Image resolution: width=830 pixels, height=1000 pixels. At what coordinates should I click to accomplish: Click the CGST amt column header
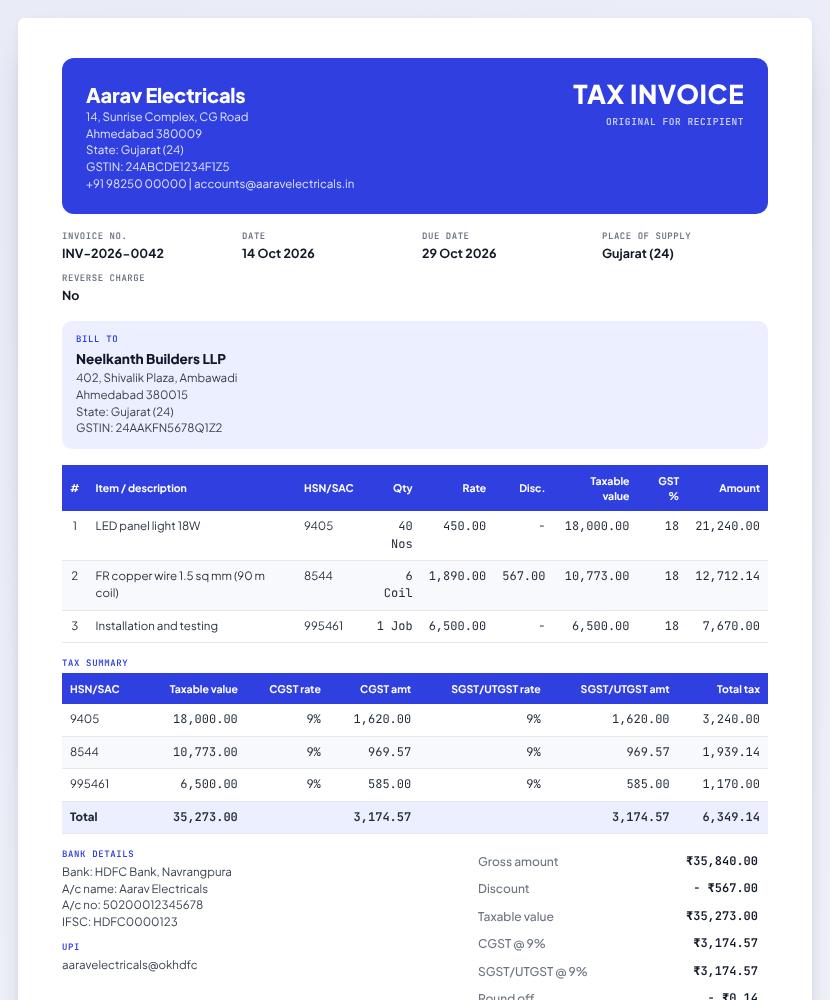click(x=385, y=689)
